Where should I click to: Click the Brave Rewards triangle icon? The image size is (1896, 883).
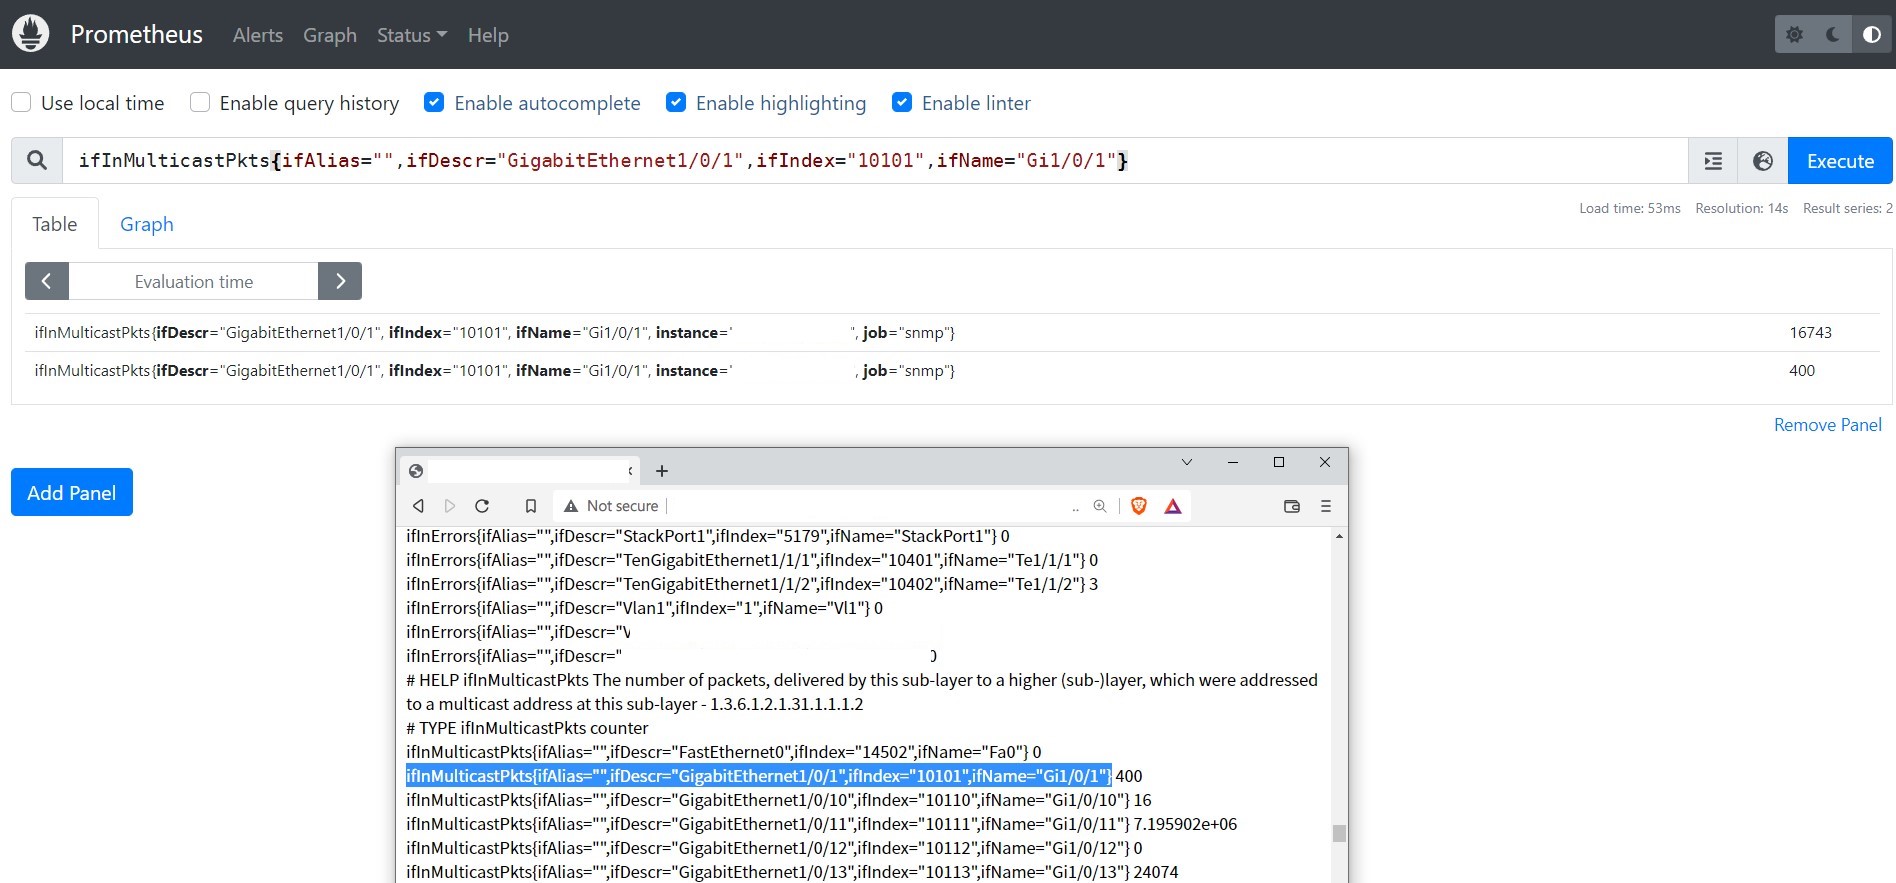[x=1173, y=506]
